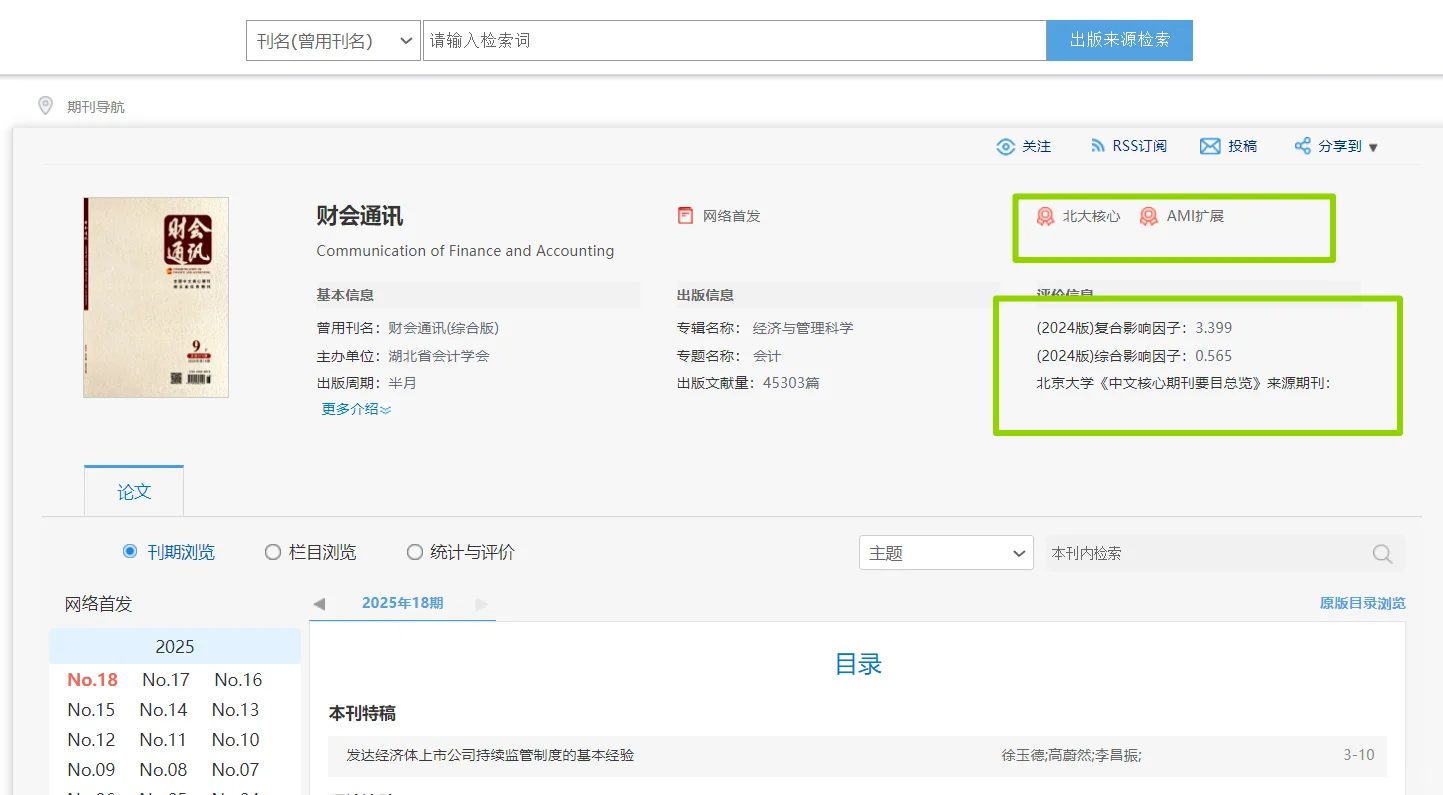Open article 发达经济体上市公司持续监管制度的基本经验
1443x795 pixels.
coord(490,755)
